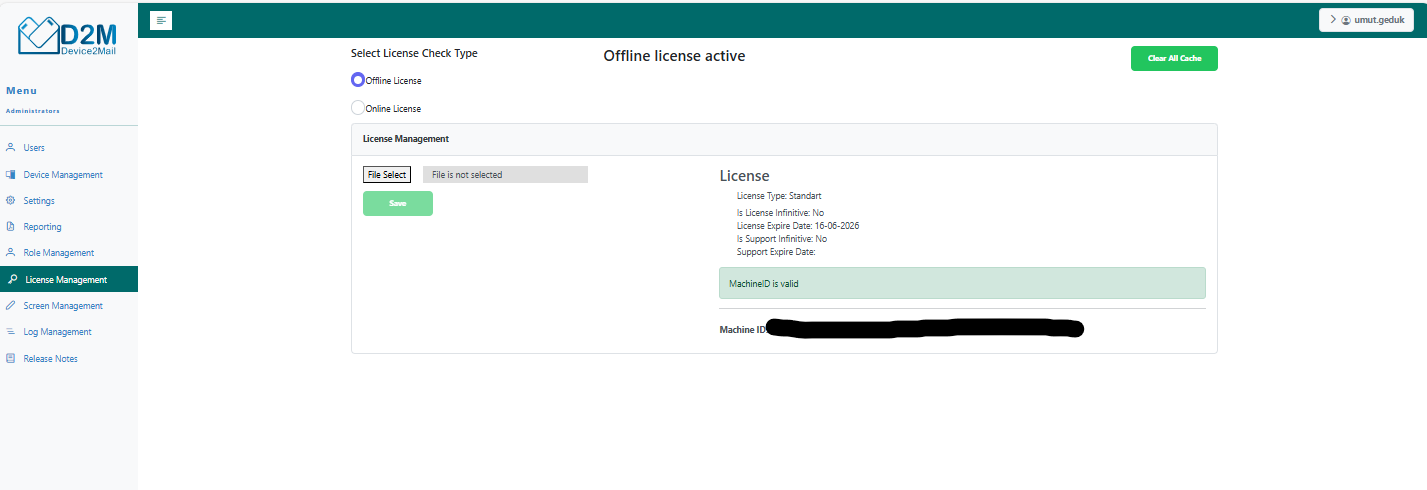Expand the user menu chevron arrow

[1333, 20]
